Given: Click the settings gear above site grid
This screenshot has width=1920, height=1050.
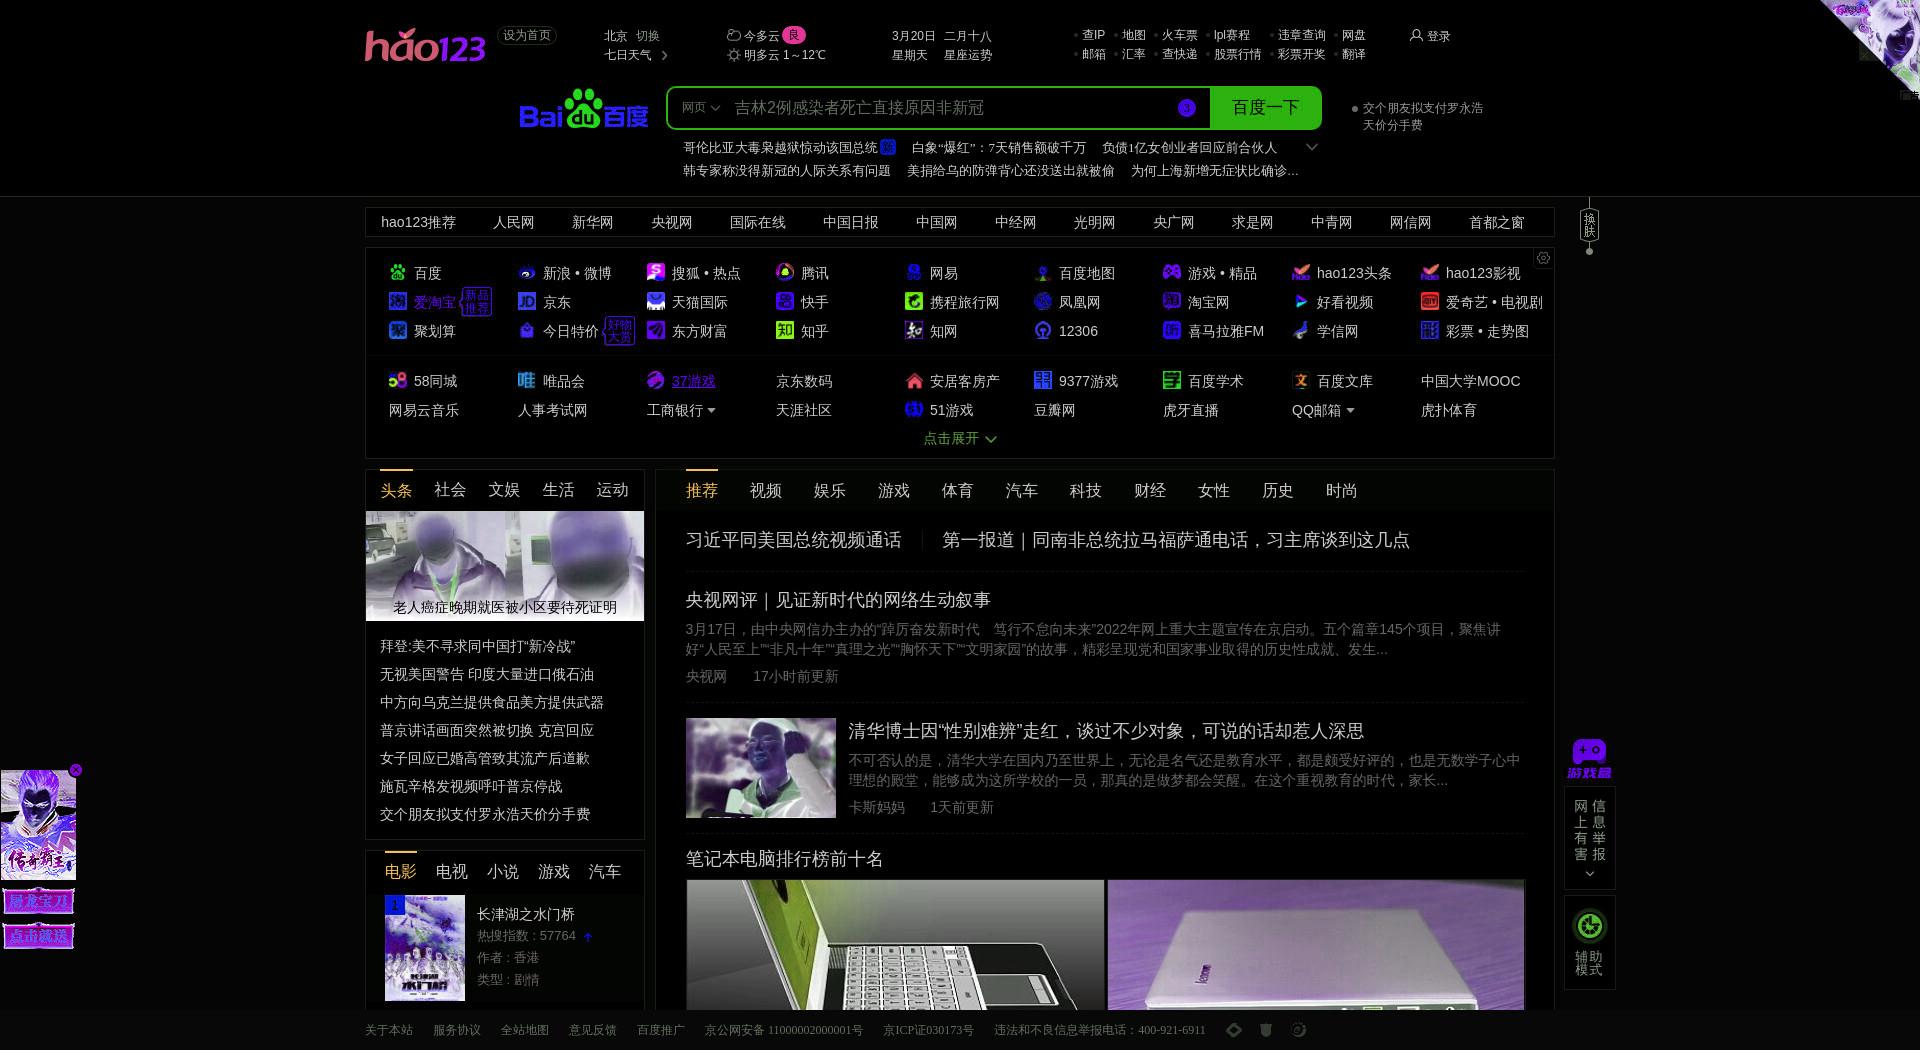Looking at the screenshot, I should [x=1543, y=258].
